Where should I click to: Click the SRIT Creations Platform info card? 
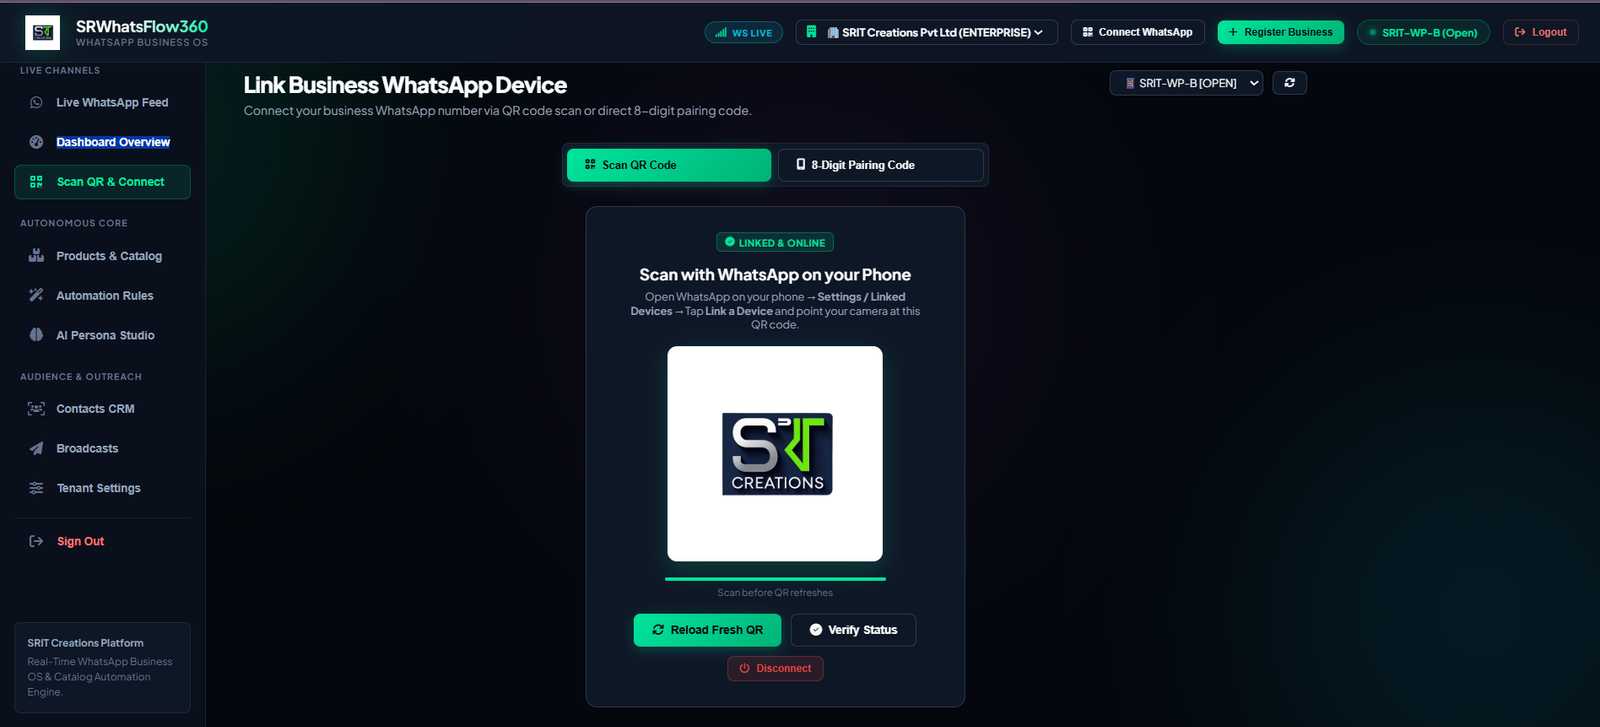(102, 667)
